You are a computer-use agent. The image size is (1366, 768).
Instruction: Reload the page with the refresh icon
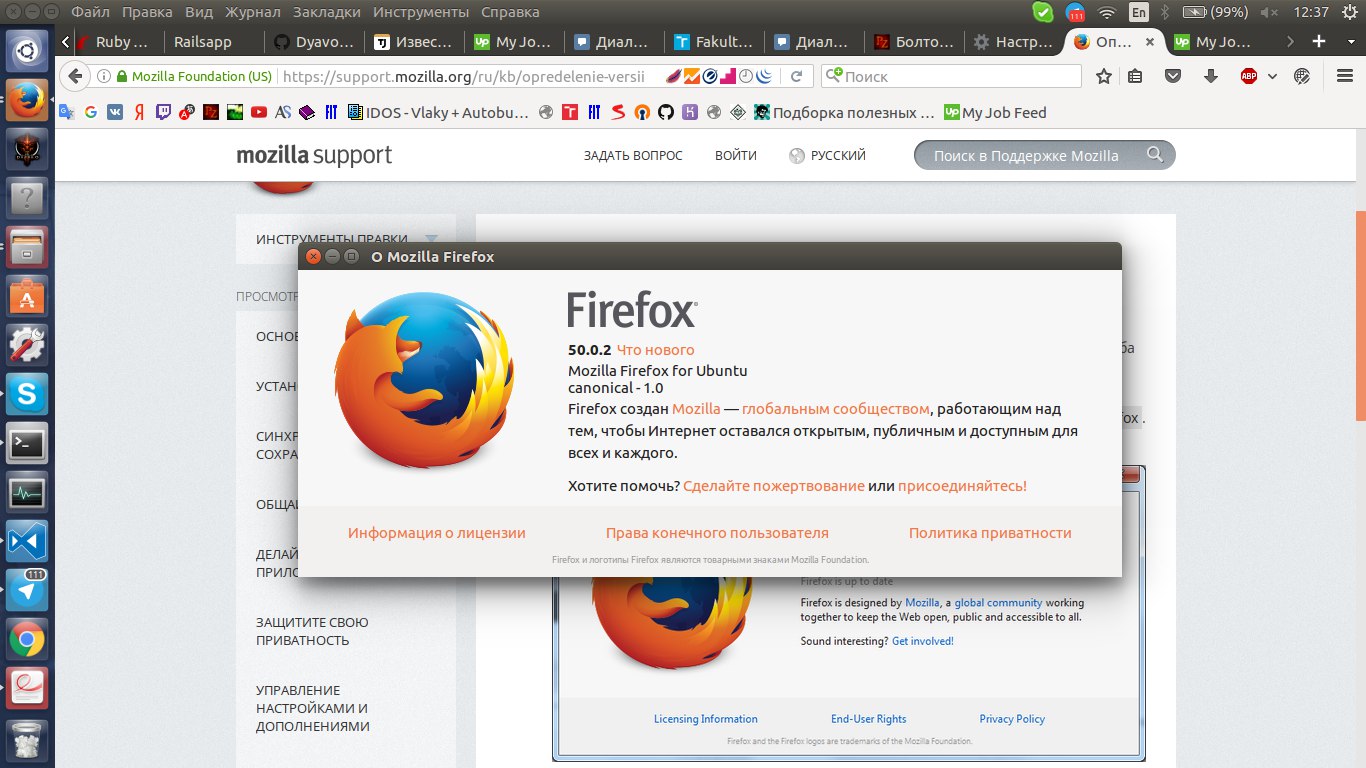(x=797, y=76)
